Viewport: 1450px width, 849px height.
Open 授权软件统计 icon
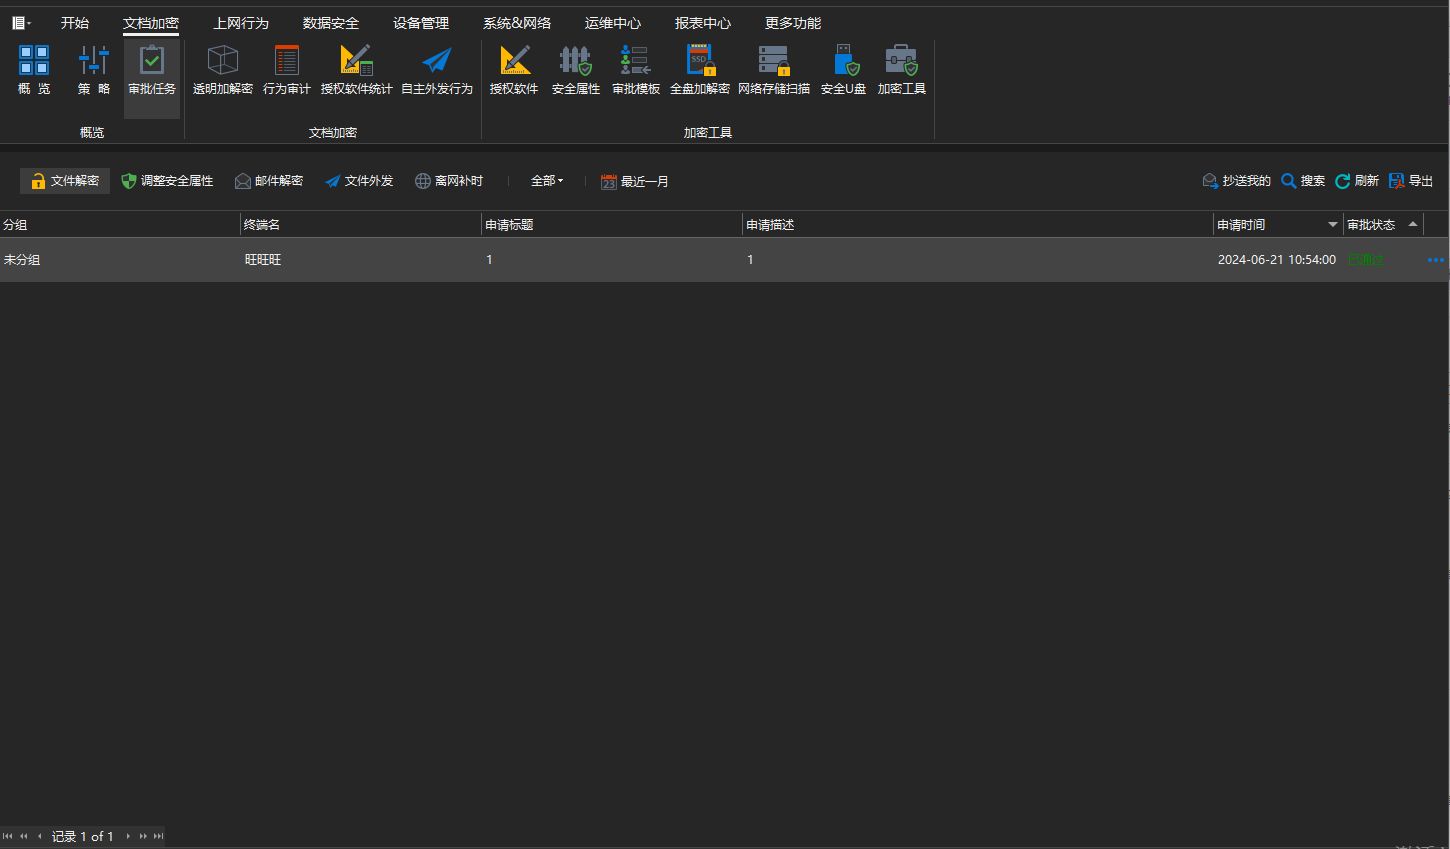click(x=356, y=69)
